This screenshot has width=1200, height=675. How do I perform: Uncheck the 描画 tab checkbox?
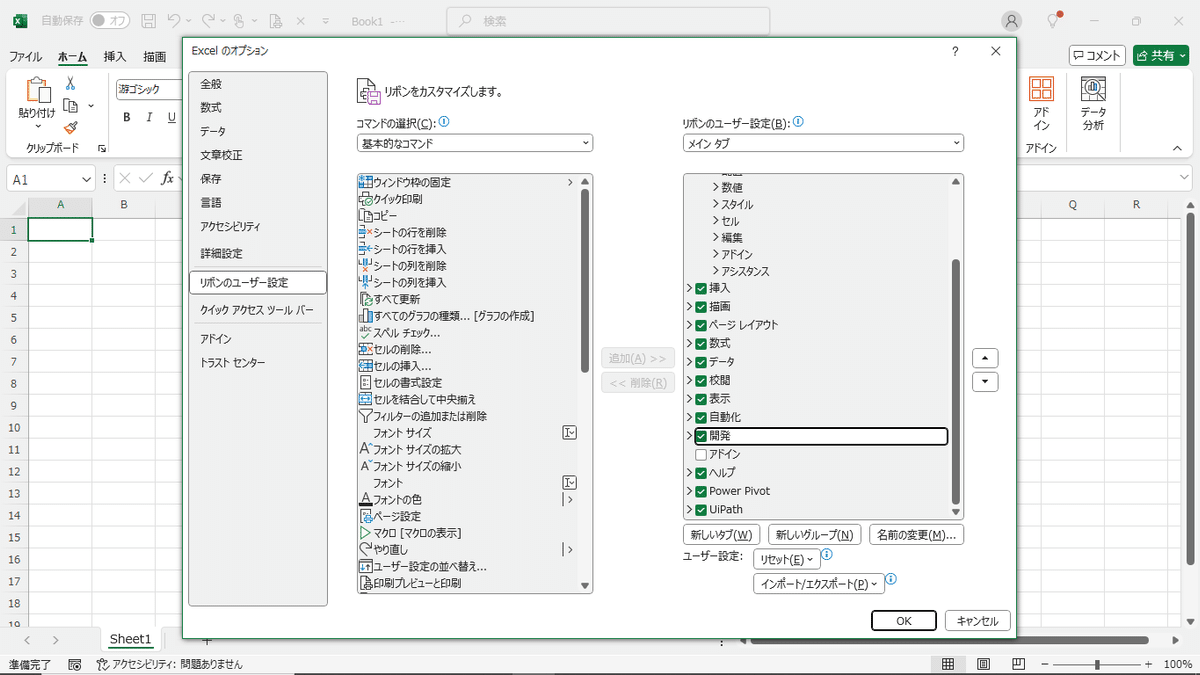point(701,307)
